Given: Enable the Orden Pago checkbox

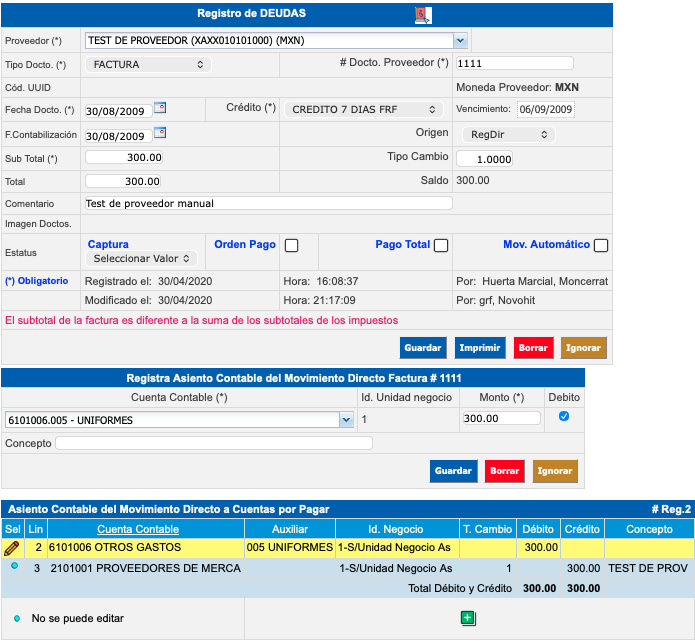Looking at the screenshot, I should [292, 245].
